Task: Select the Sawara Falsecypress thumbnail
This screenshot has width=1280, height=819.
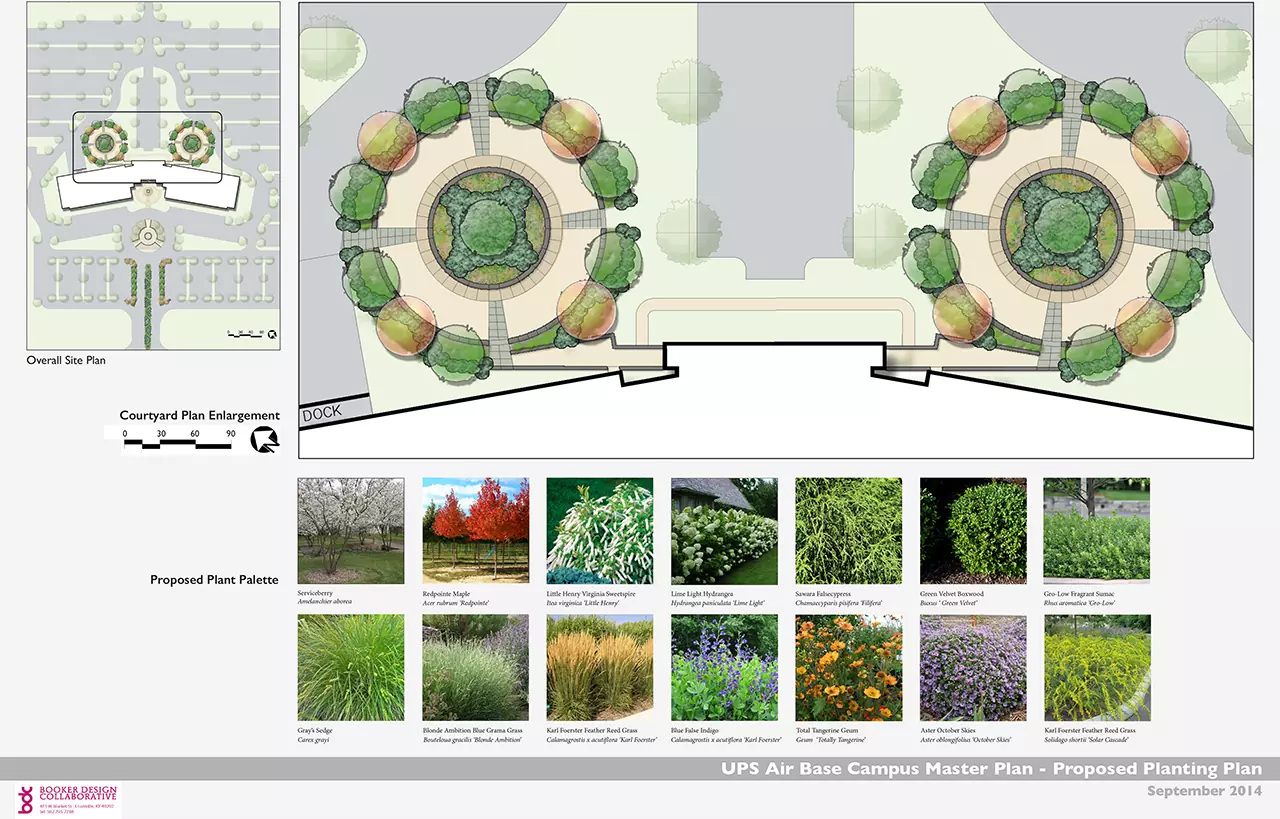Action: tap(848, 530)
